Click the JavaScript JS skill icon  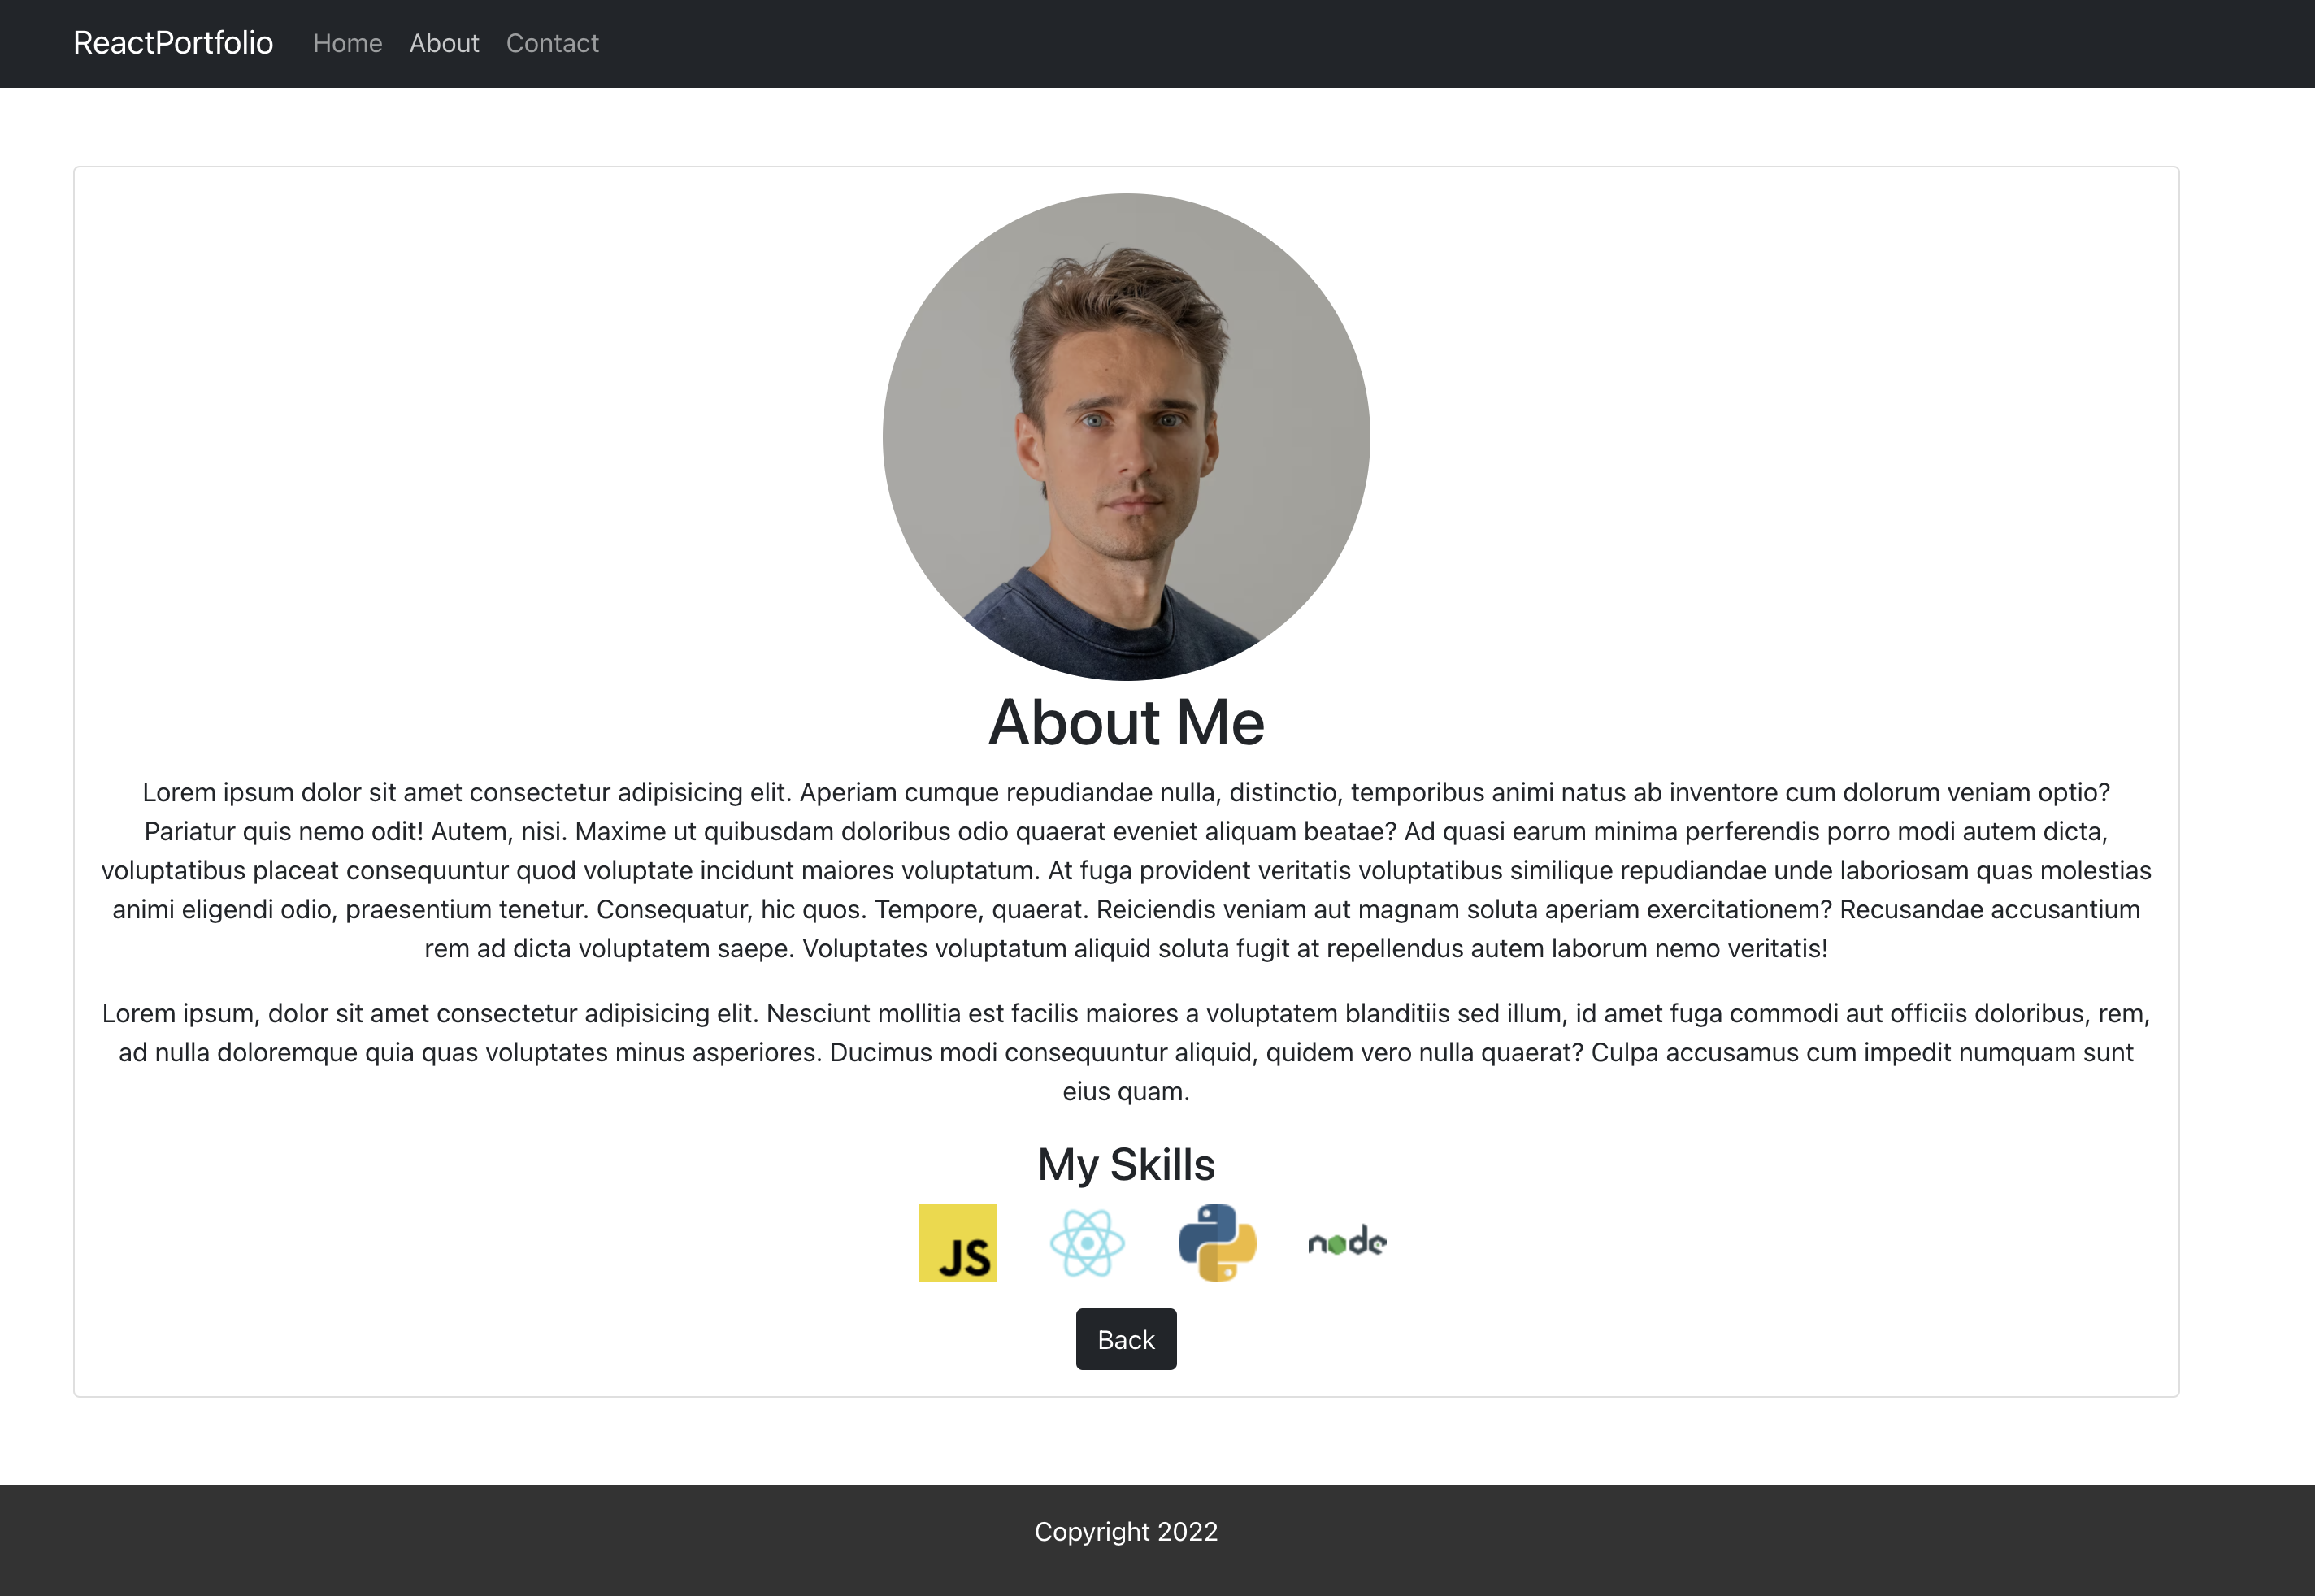pos(957,1242)
